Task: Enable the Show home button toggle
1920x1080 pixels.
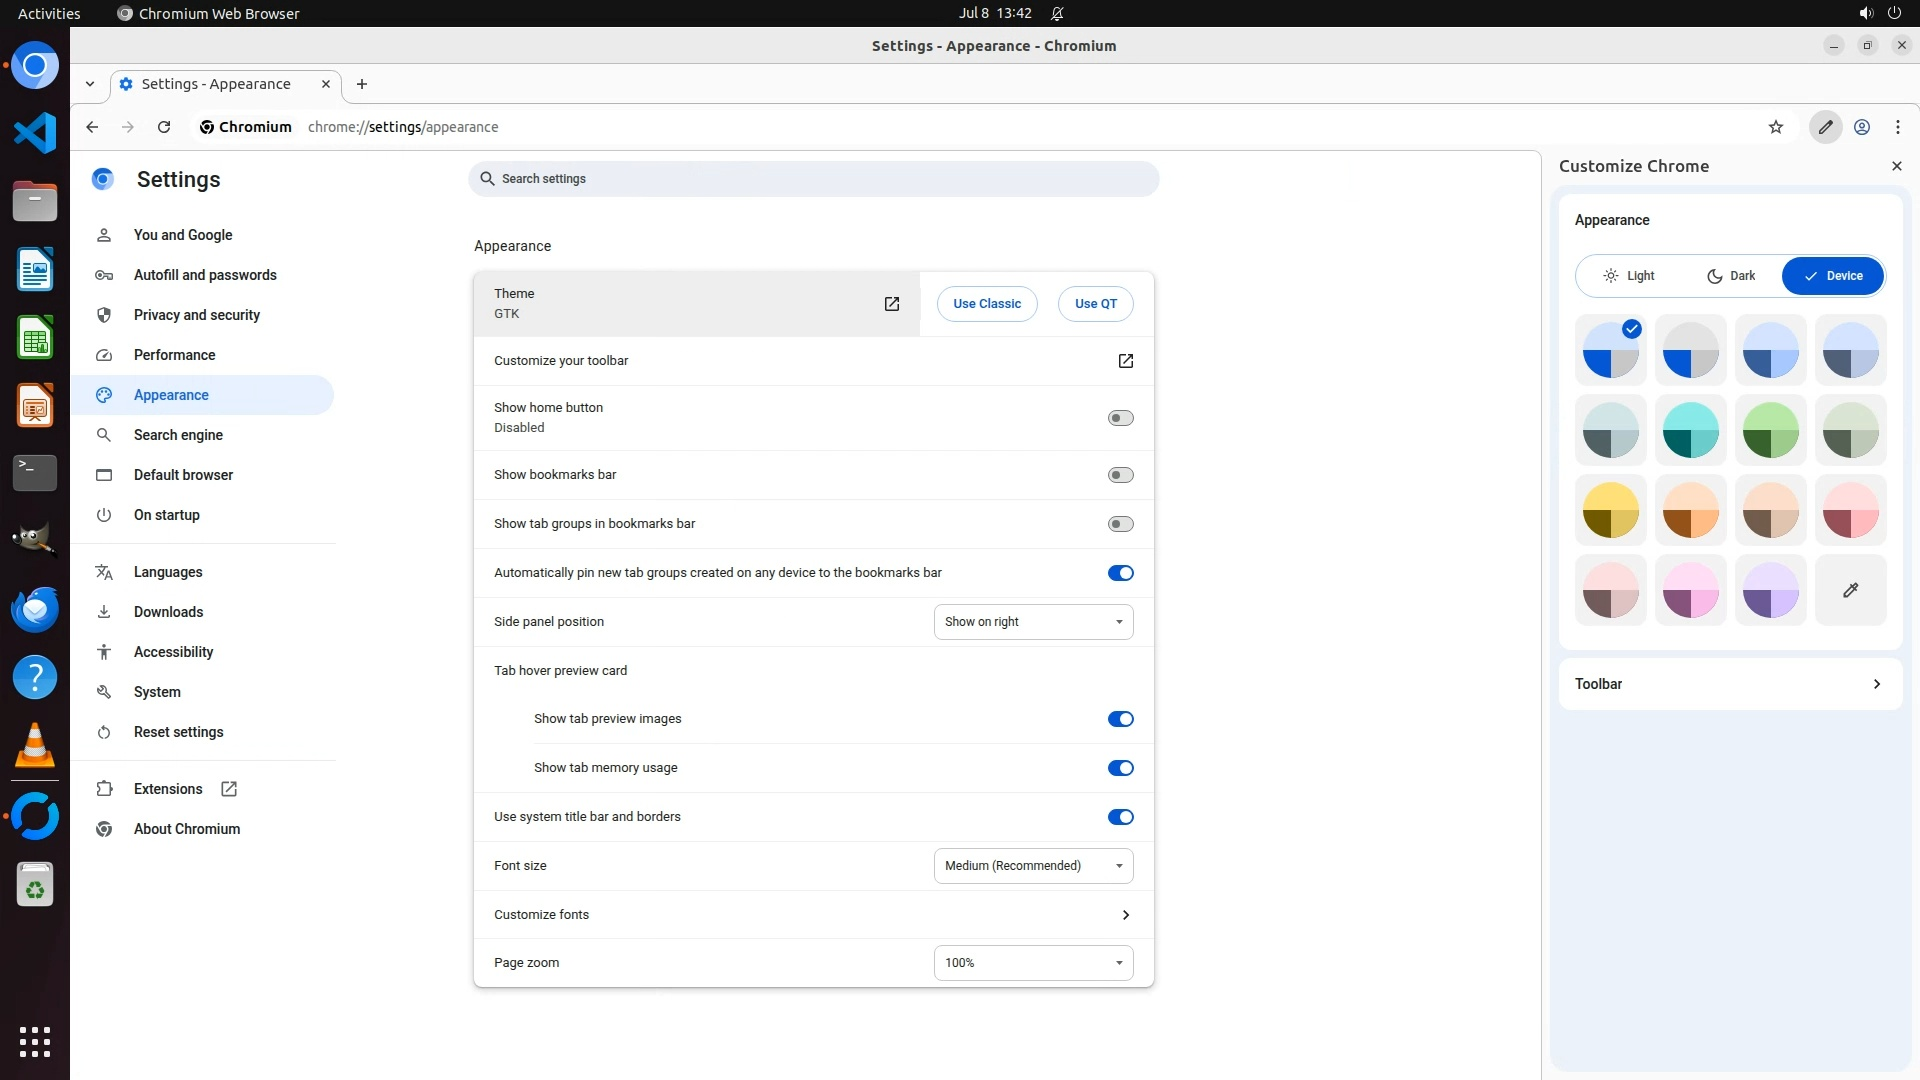Action: coord(1120,418)
